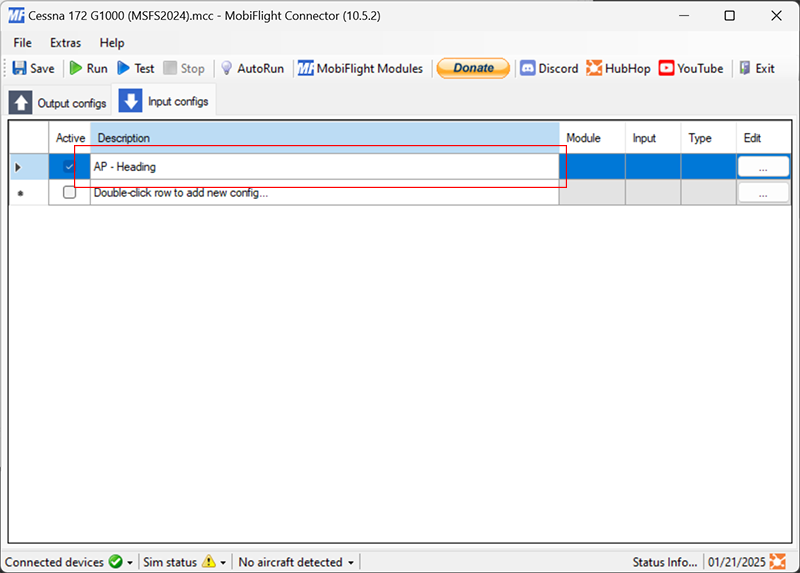Click the blue Test arrow
The image size is (800, 573).
tap(123, 68)
